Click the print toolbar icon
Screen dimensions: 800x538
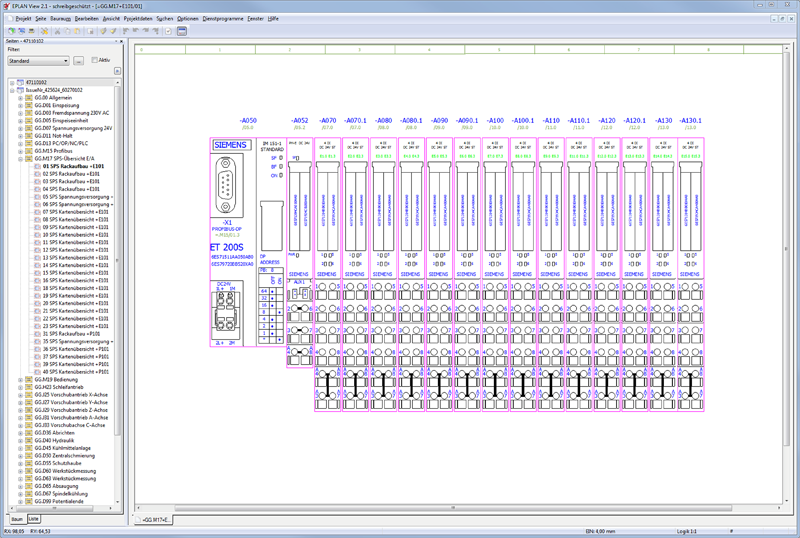(31, 31)
